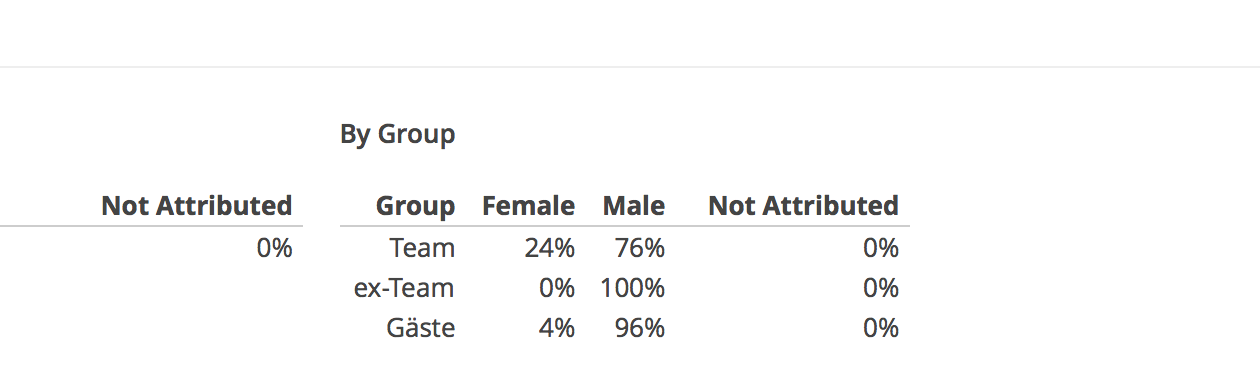Click the horizontal divider line at top

click(x=630, y=67)
